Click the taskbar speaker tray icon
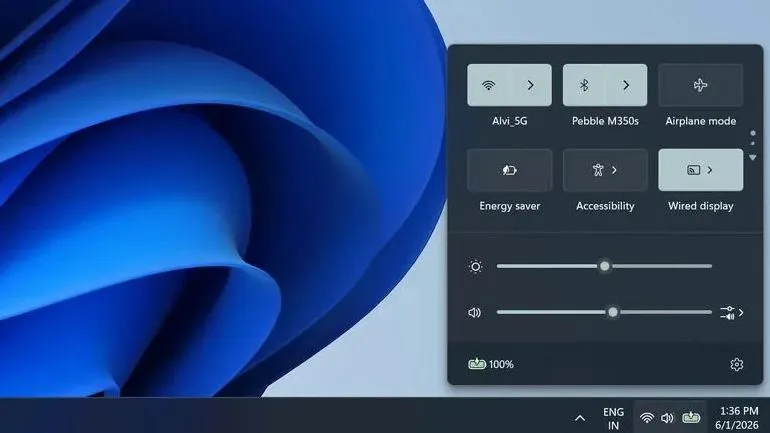 click(667, 418)
